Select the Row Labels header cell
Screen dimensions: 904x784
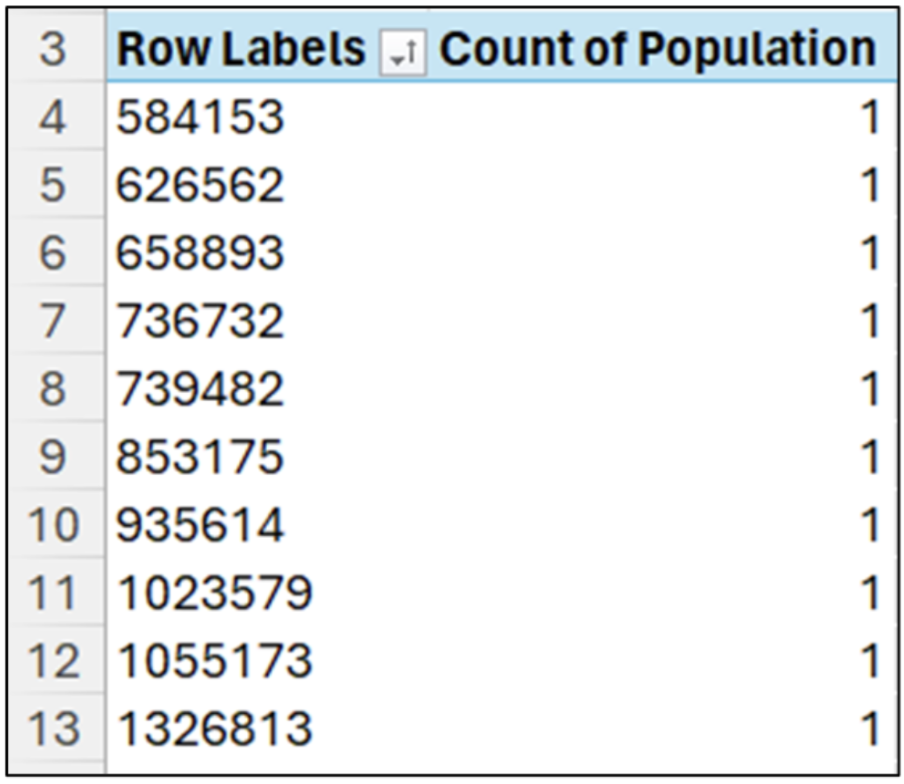click(240, 50)
